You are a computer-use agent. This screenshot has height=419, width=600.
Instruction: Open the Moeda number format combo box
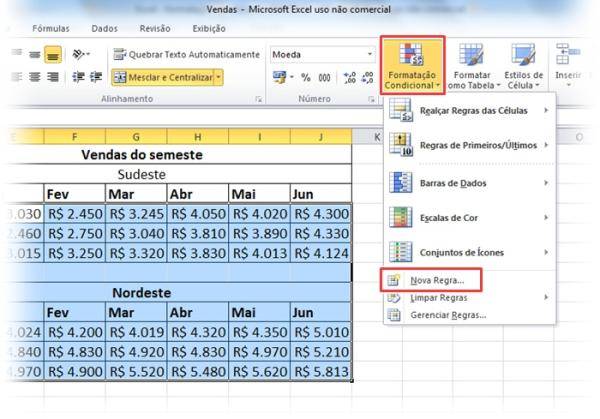coord(322,55)
